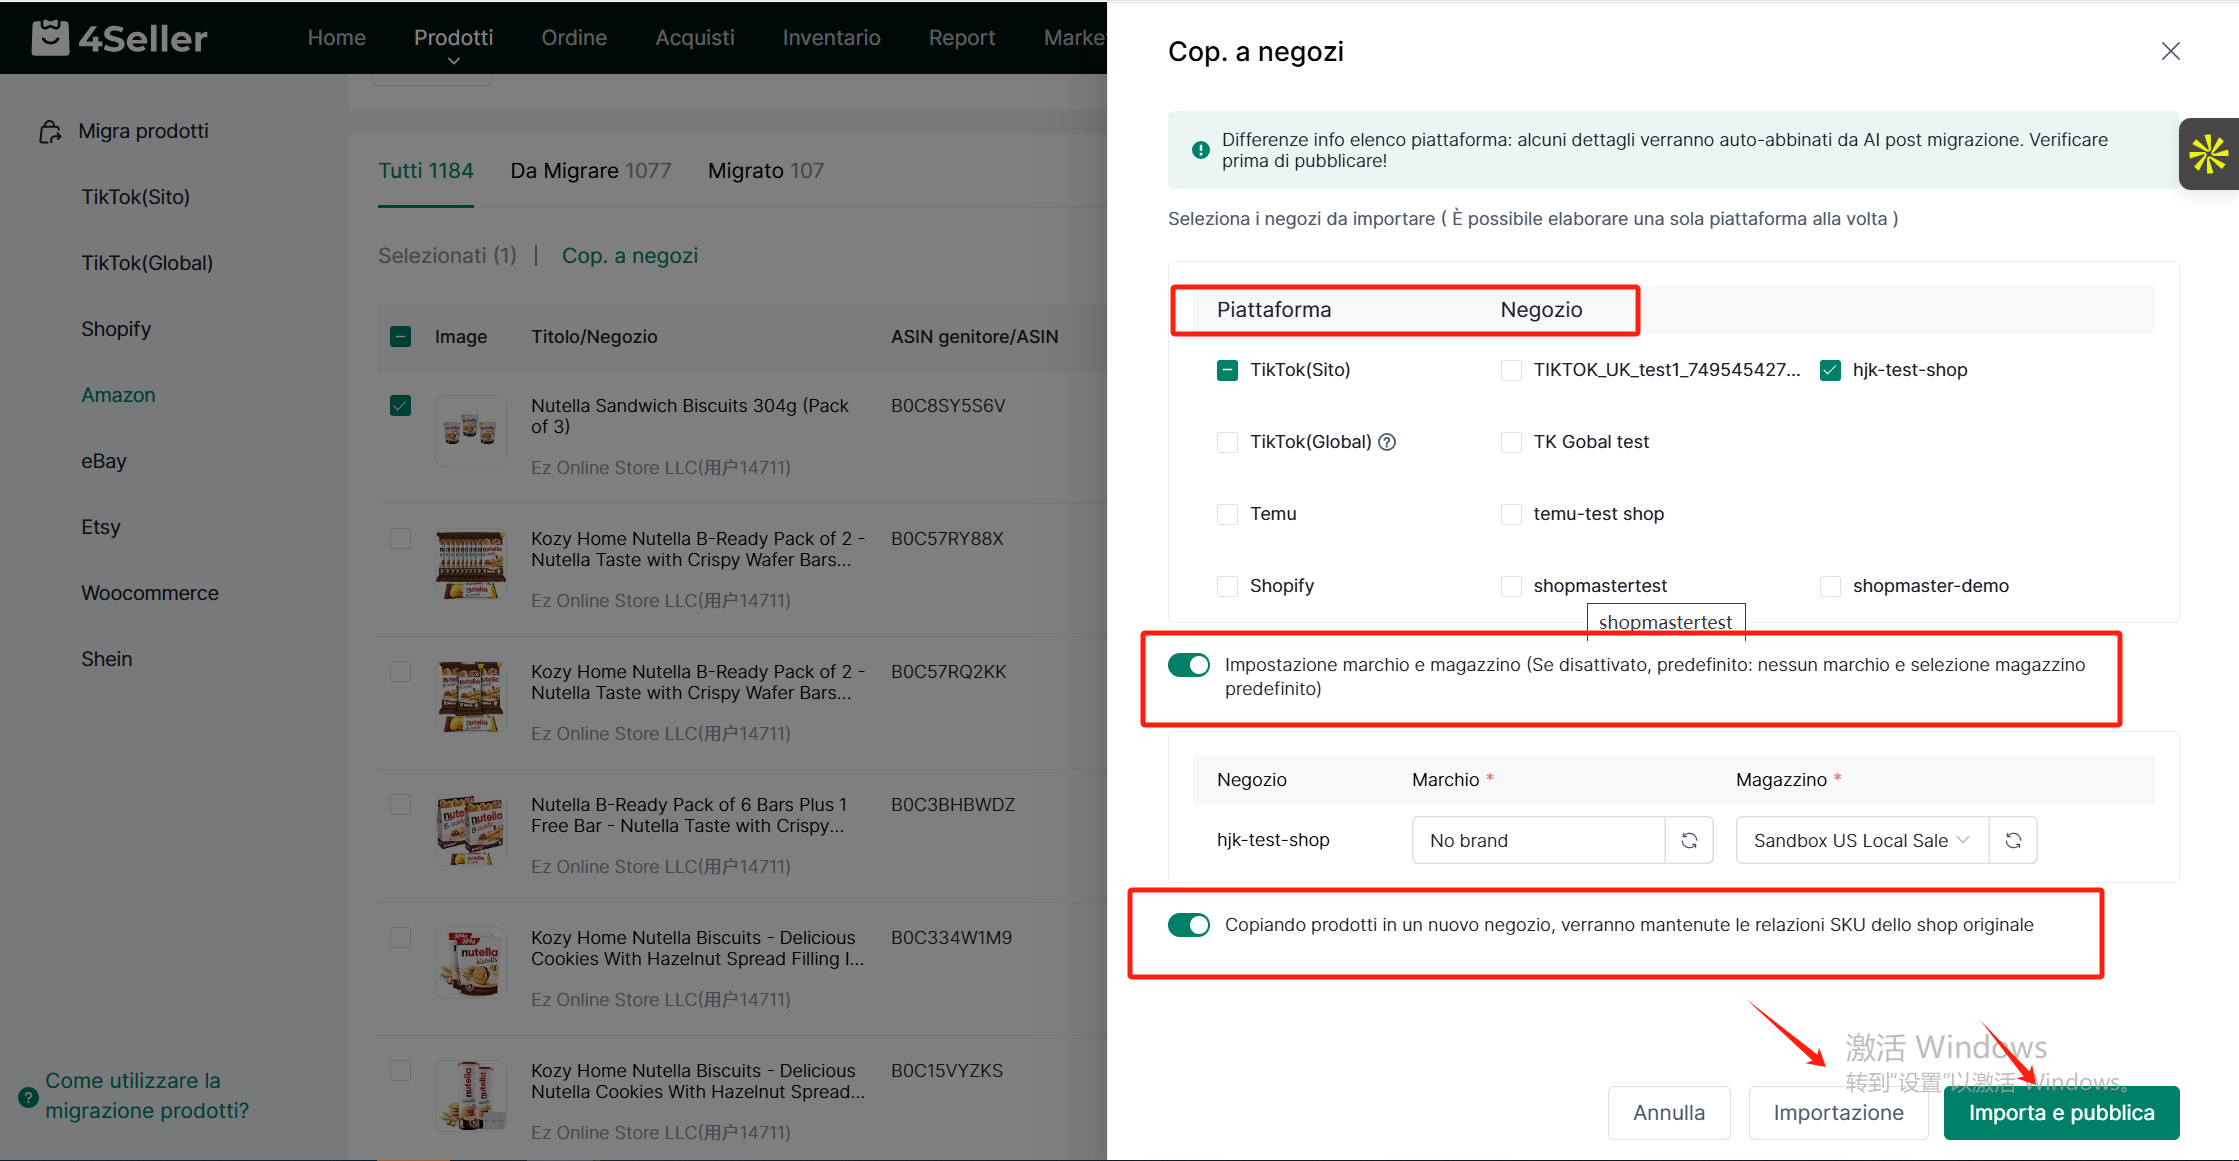Open Come utilizzare la migrazione prodotti link
Viewport: 2239px width, 1161px height.
147,1096
